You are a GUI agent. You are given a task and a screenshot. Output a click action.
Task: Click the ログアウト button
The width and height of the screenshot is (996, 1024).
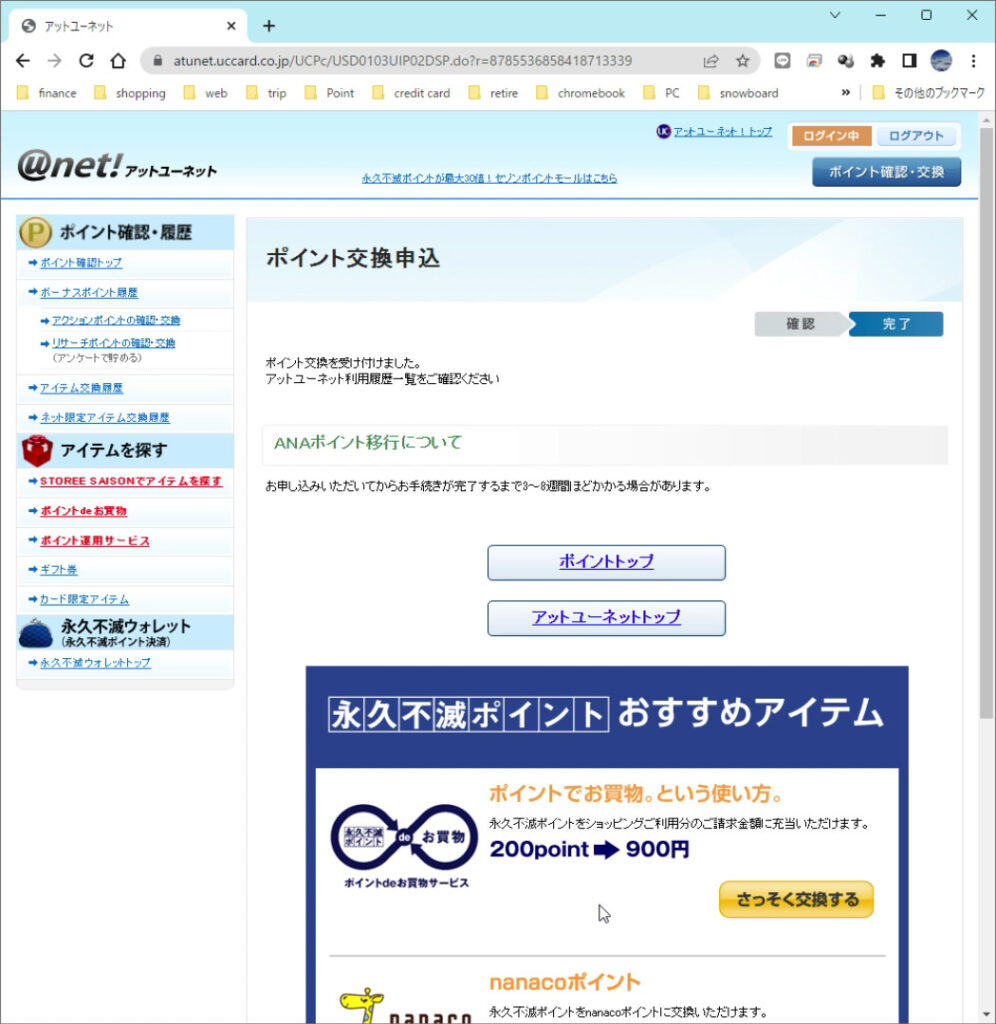coord(916,136)
